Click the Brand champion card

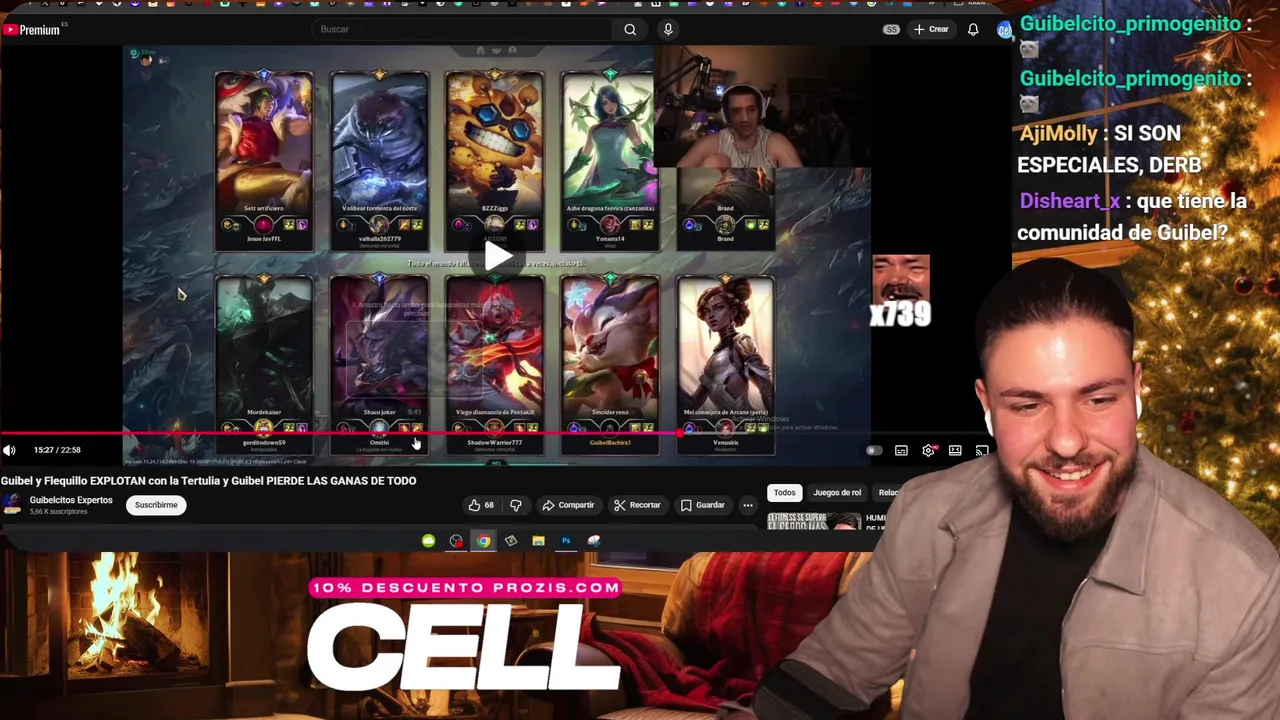(726, 210)
